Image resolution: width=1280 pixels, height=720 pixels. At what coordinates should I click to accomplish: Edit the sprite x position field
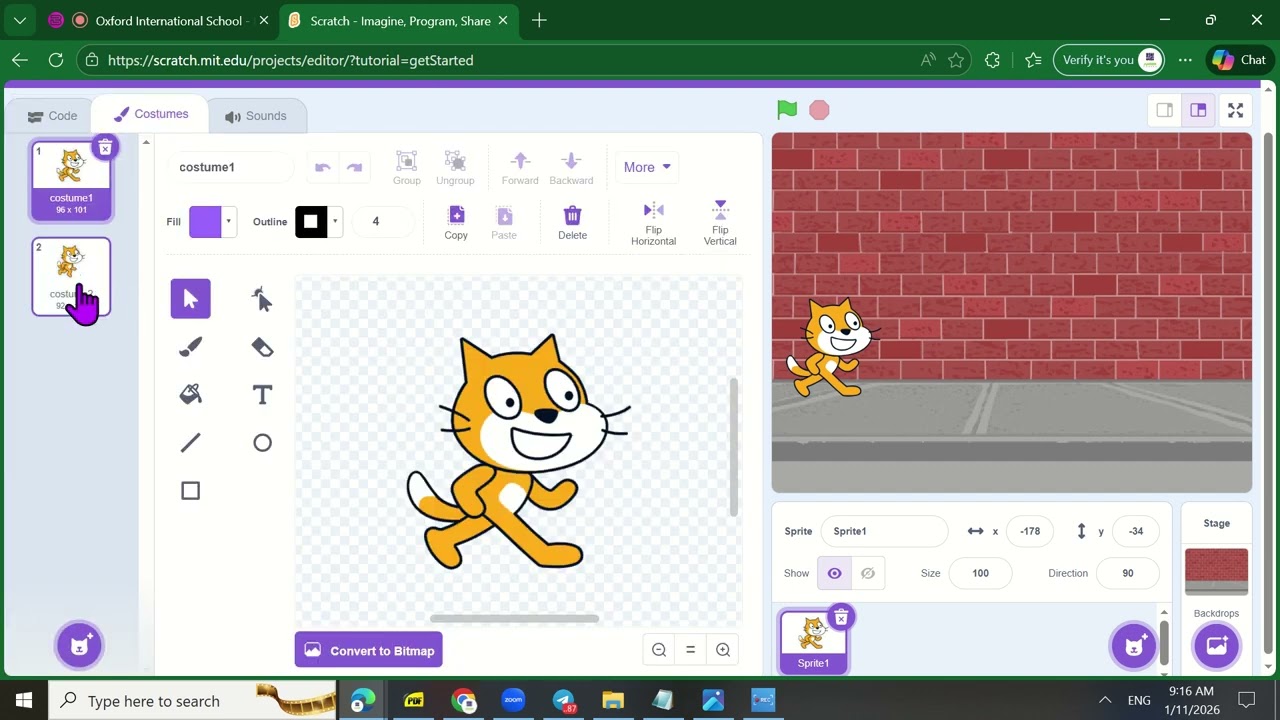coord(1030,531)
